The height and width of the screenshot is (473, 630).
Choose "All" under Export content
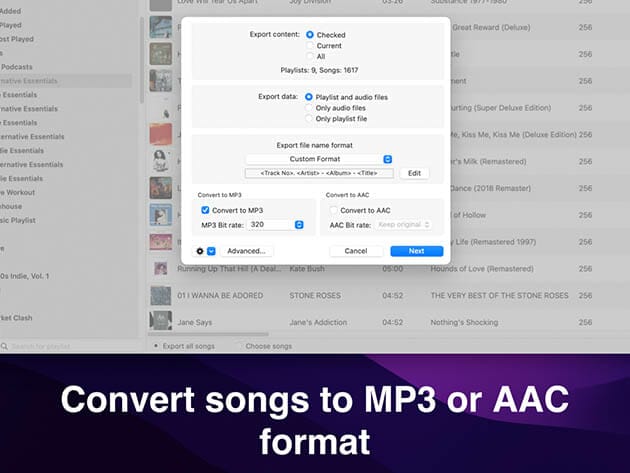tap(310, 57)
